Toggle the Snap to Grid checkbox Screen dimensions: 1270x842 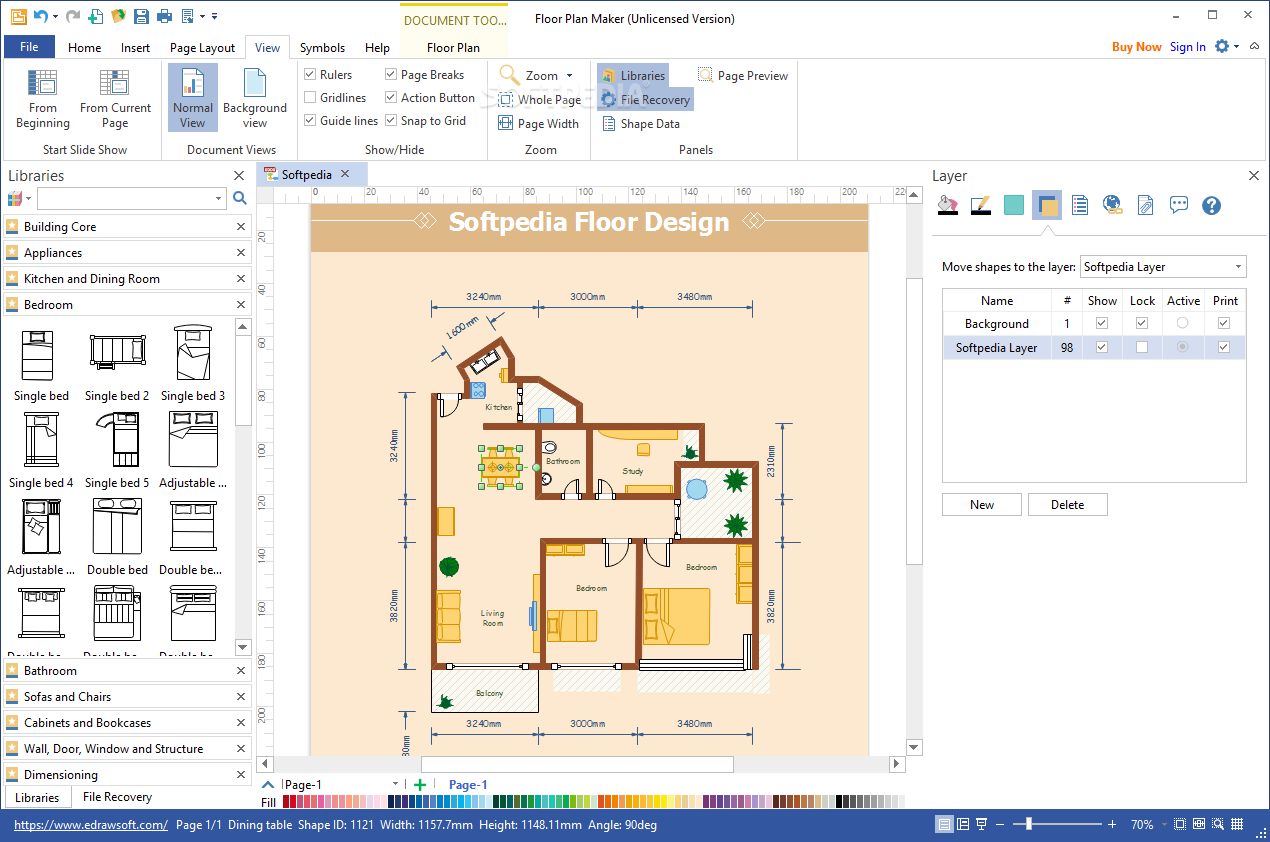tap(391, 121)
